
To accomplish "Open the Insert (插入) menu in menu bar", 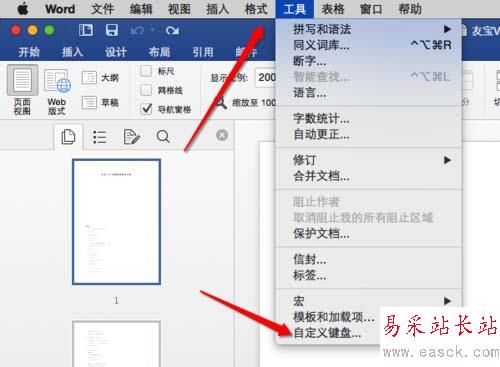I will [218, 9].
